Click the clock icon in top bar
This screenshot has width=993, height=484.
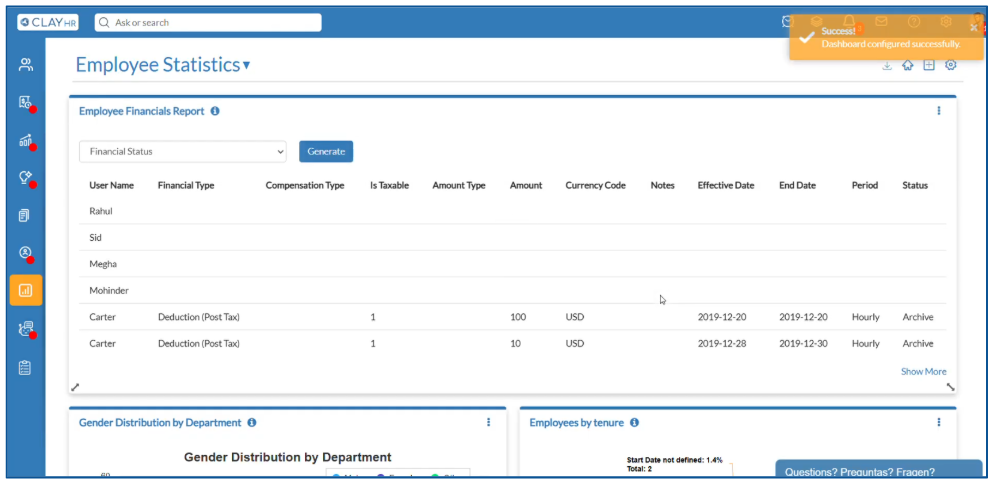tap(788, 22)
